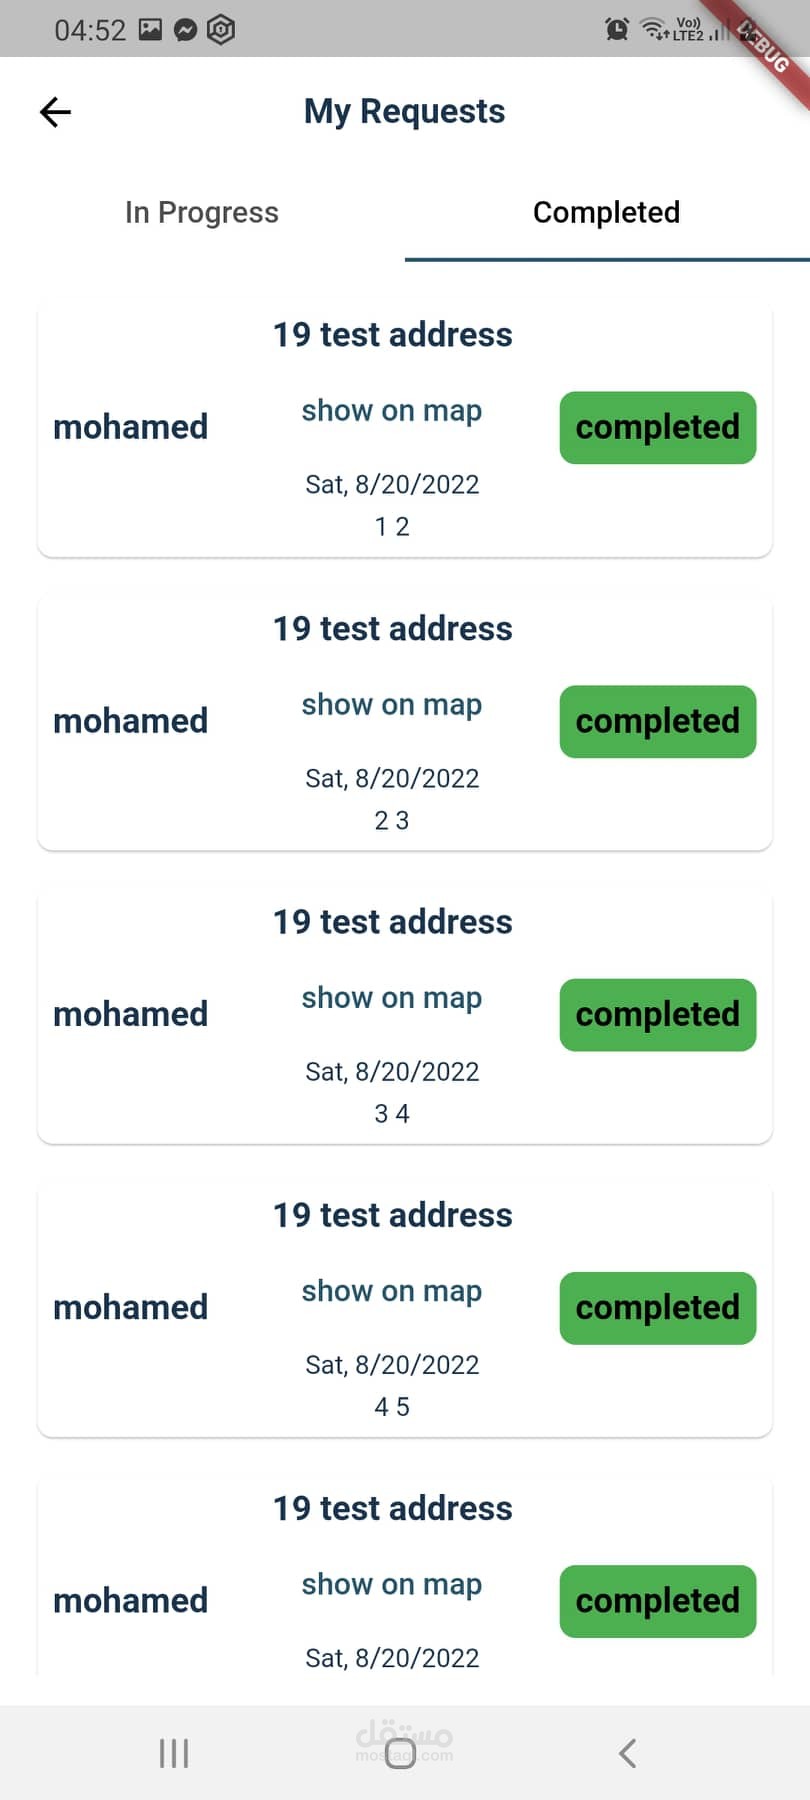The height and width of the screenshot is (1800, 810).
Task: Select the Completed tab
Action: (x=606, y=213)
